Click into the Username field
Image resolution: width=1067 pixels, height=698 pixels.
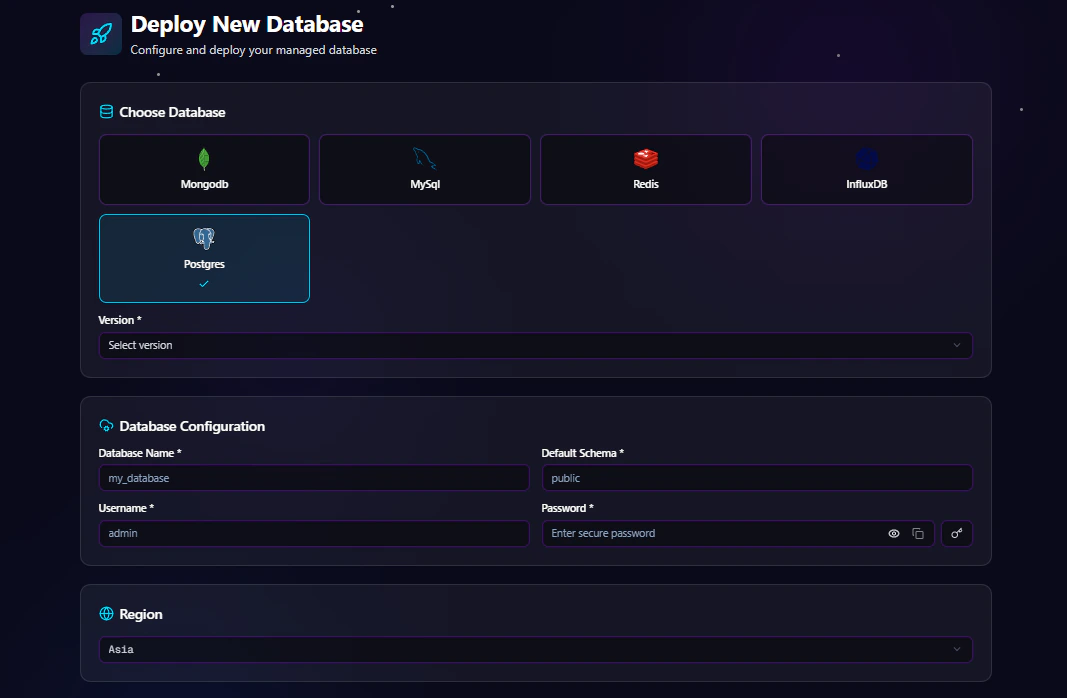click(x=314, y=533)
